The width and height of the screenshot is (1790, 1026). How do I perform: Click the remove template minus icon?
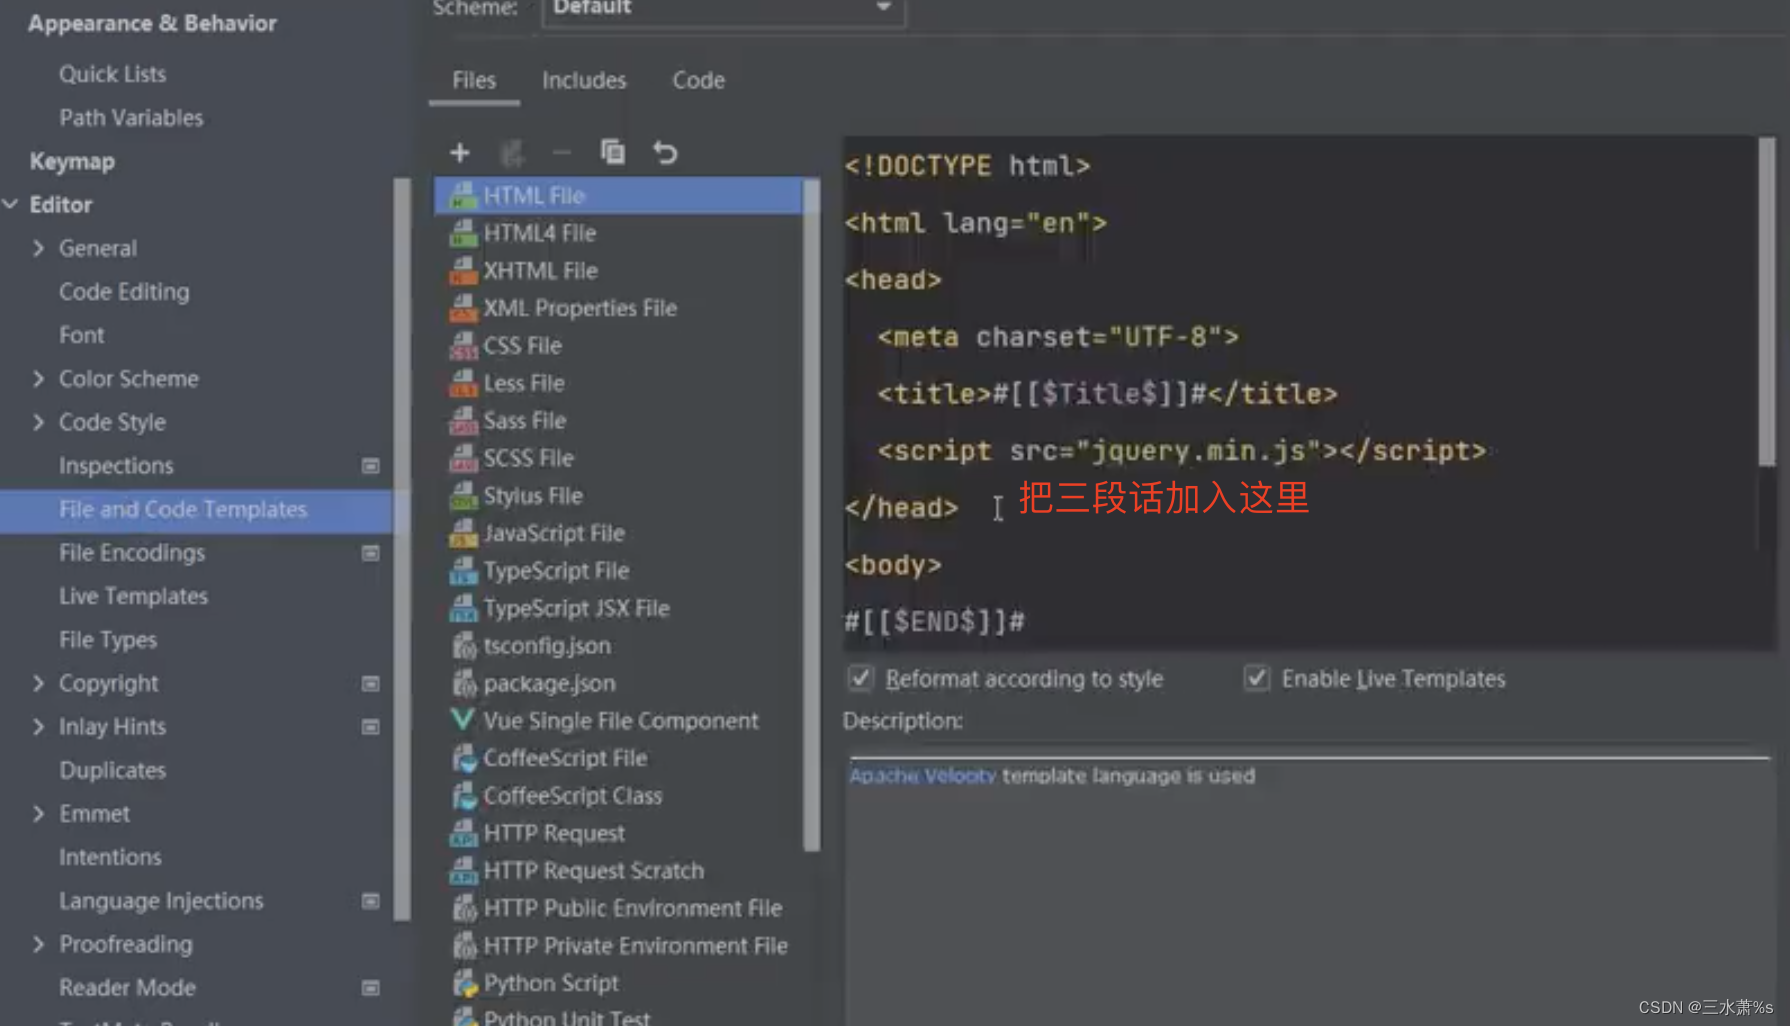561,152
